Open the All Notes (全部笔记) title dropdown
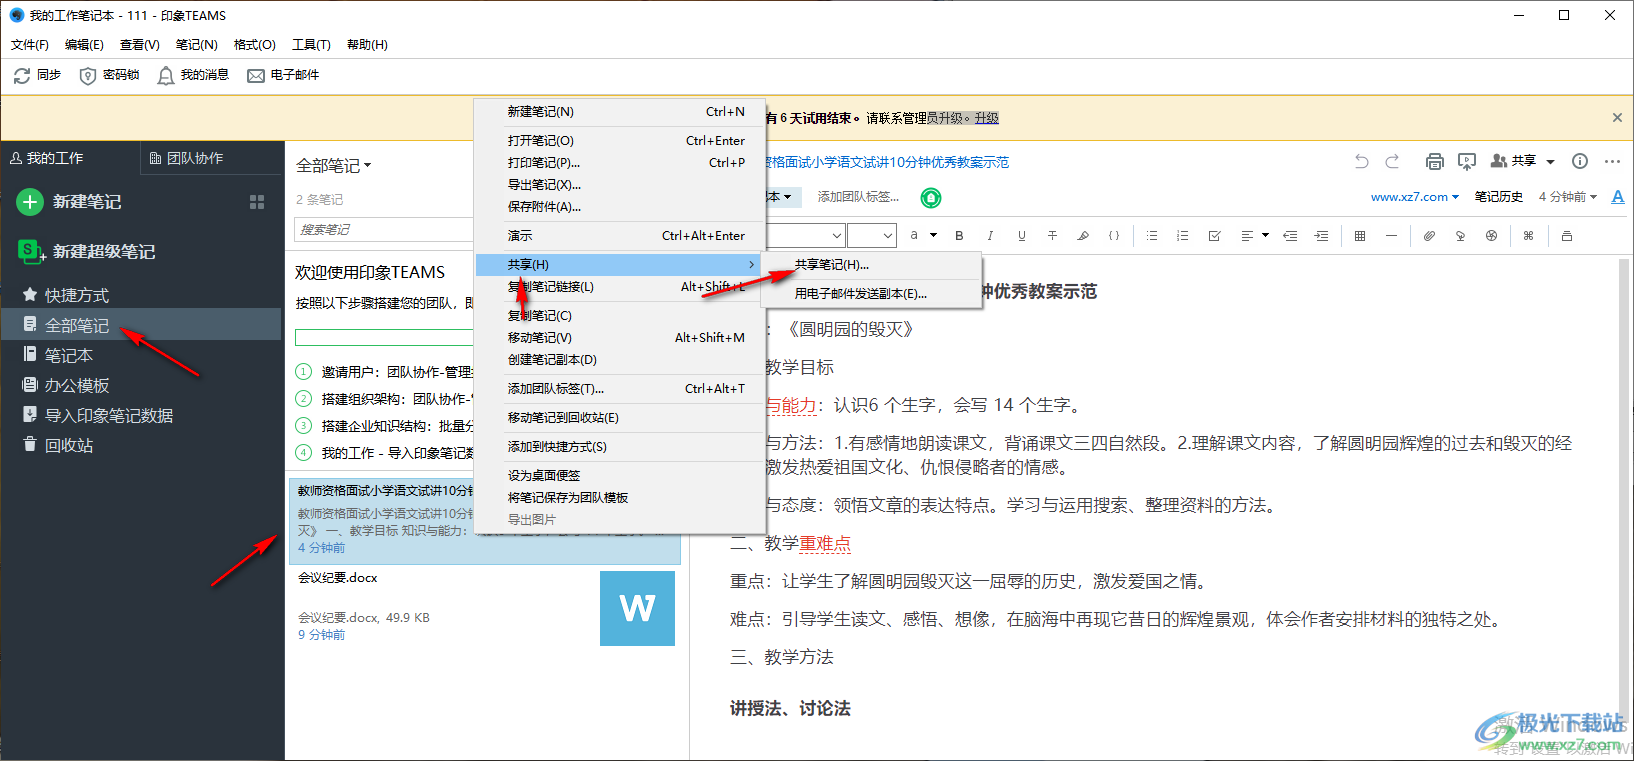The height and width of the screenshot is (761, 1634). pyautogui.click(x=333, y=165)
